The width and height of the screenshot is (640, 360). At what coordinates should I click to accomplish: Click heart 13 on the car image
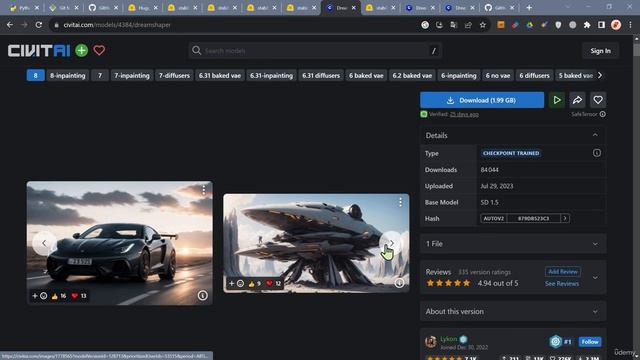pyautogui.click(x=79, y=296)
